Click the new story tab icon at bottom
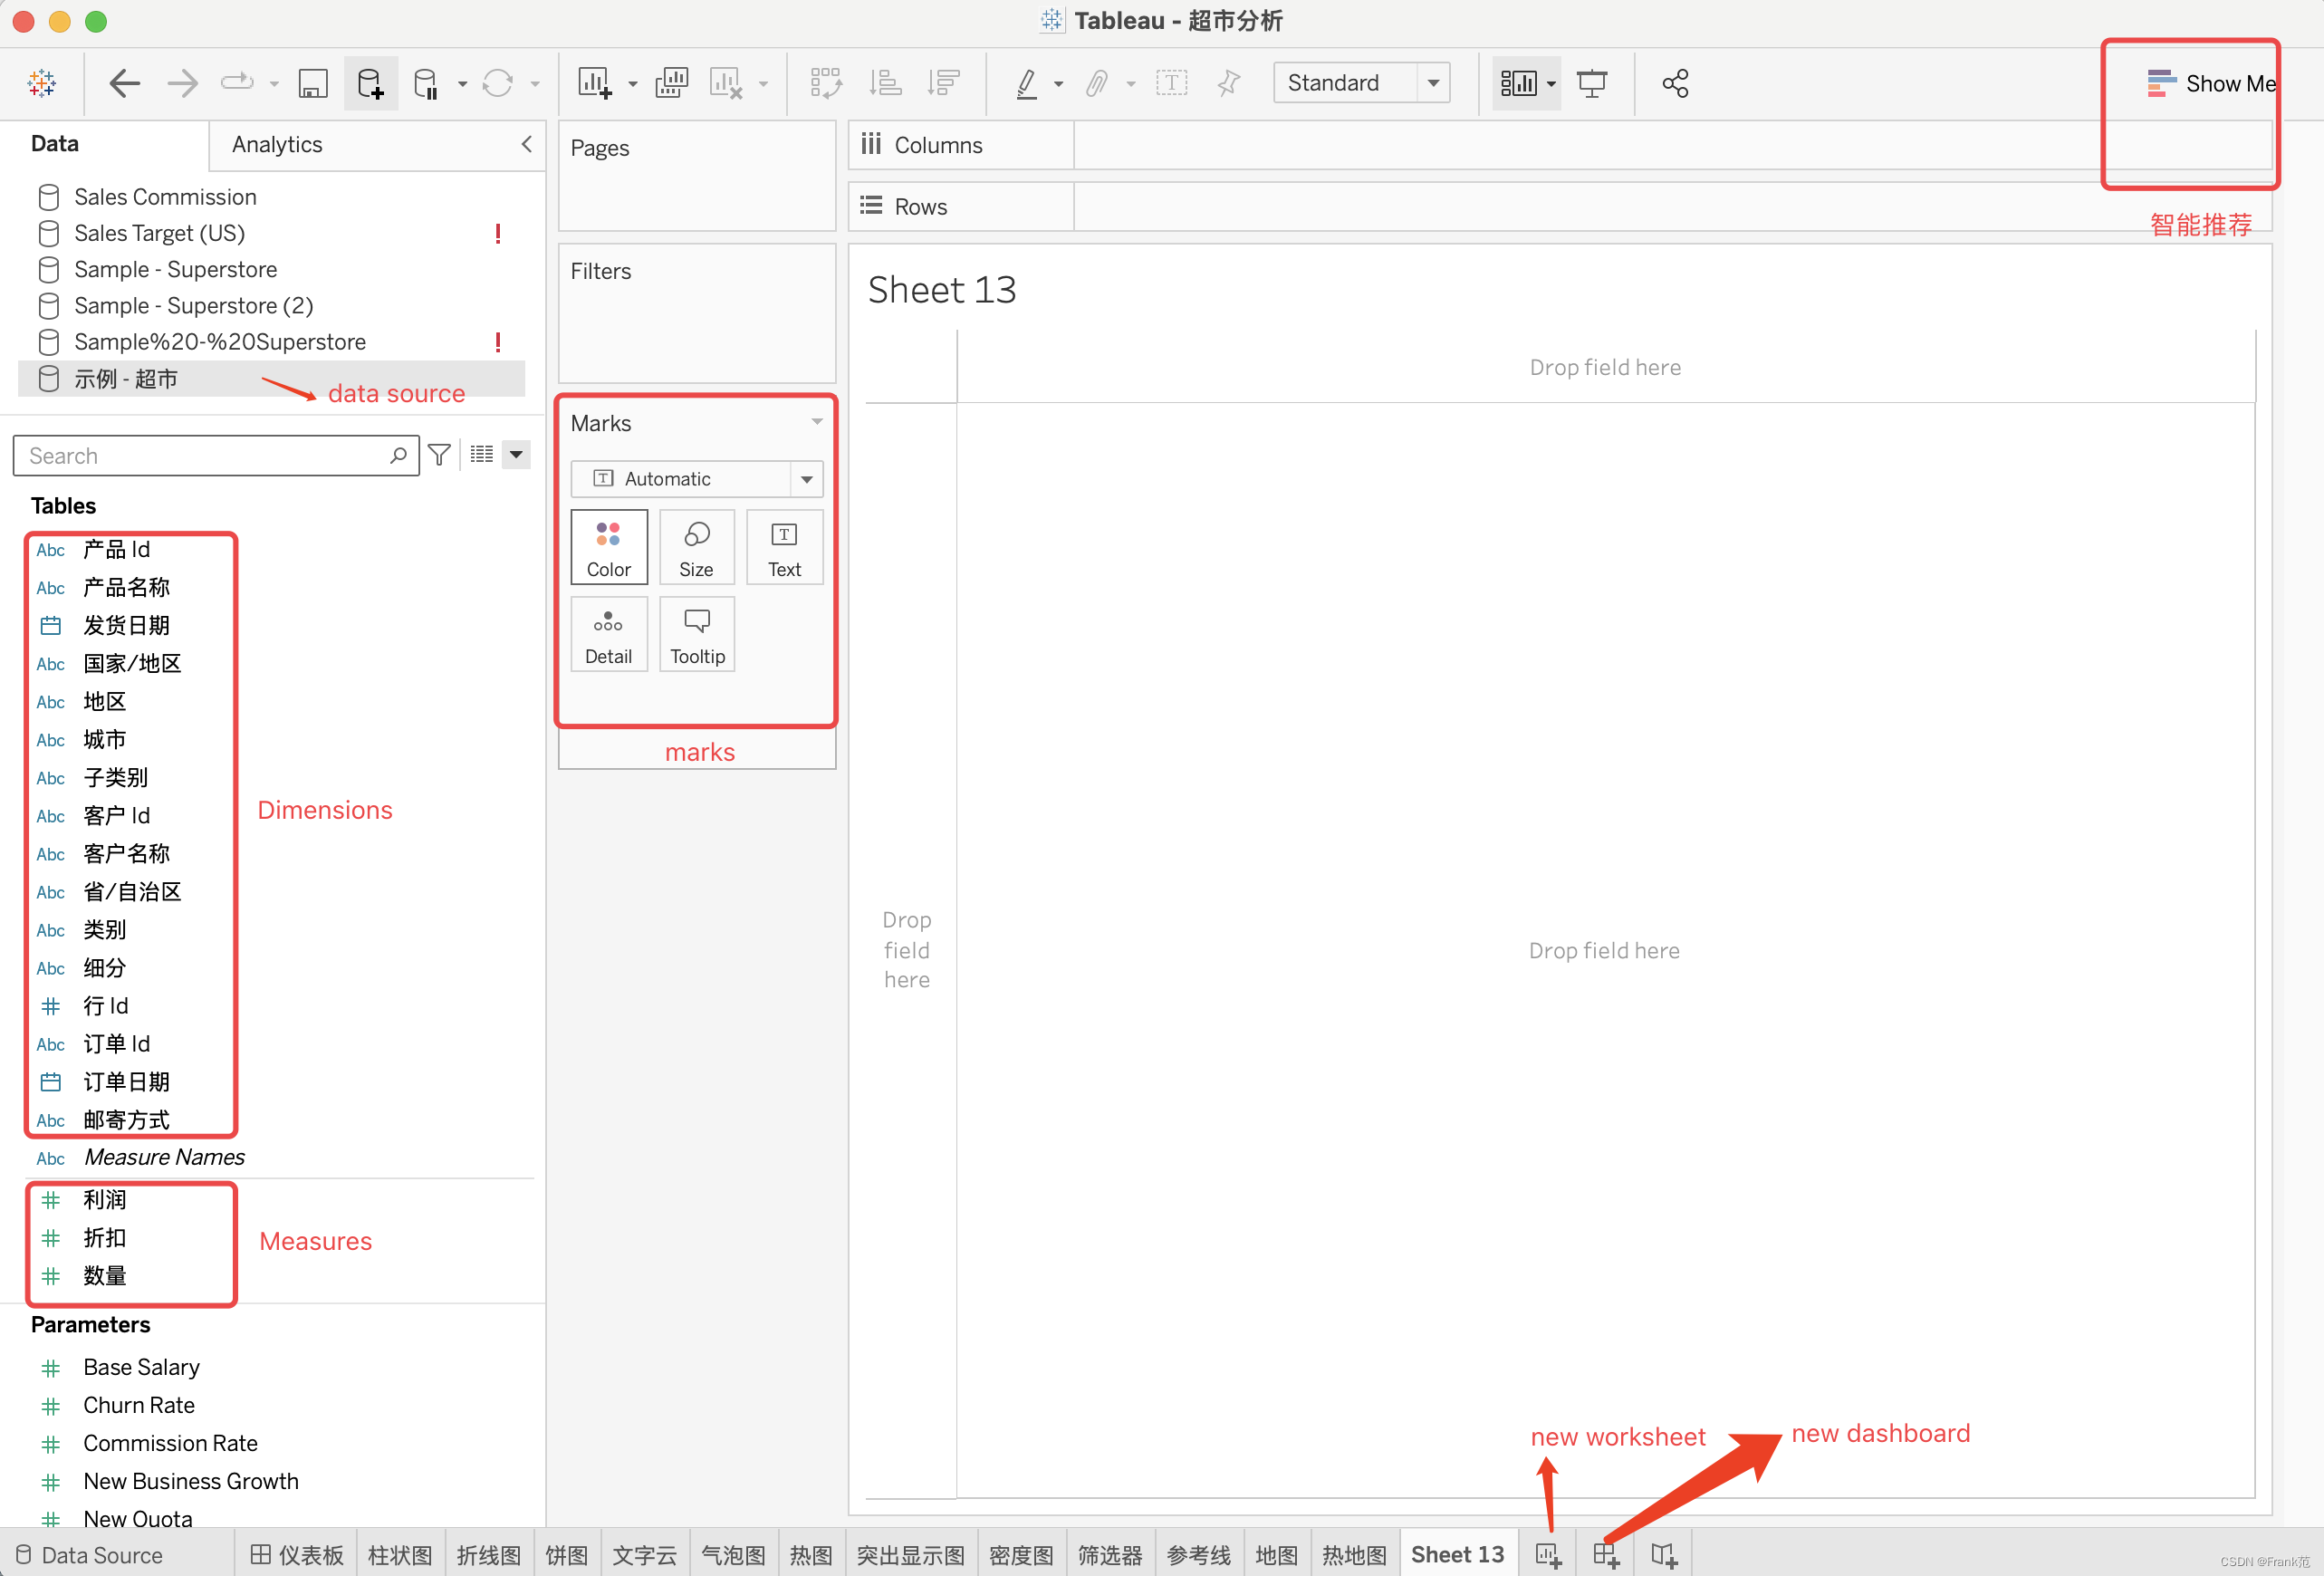This screenshot has height=1576, width=2324. pyautogui.click(x=1664, y=1555)
